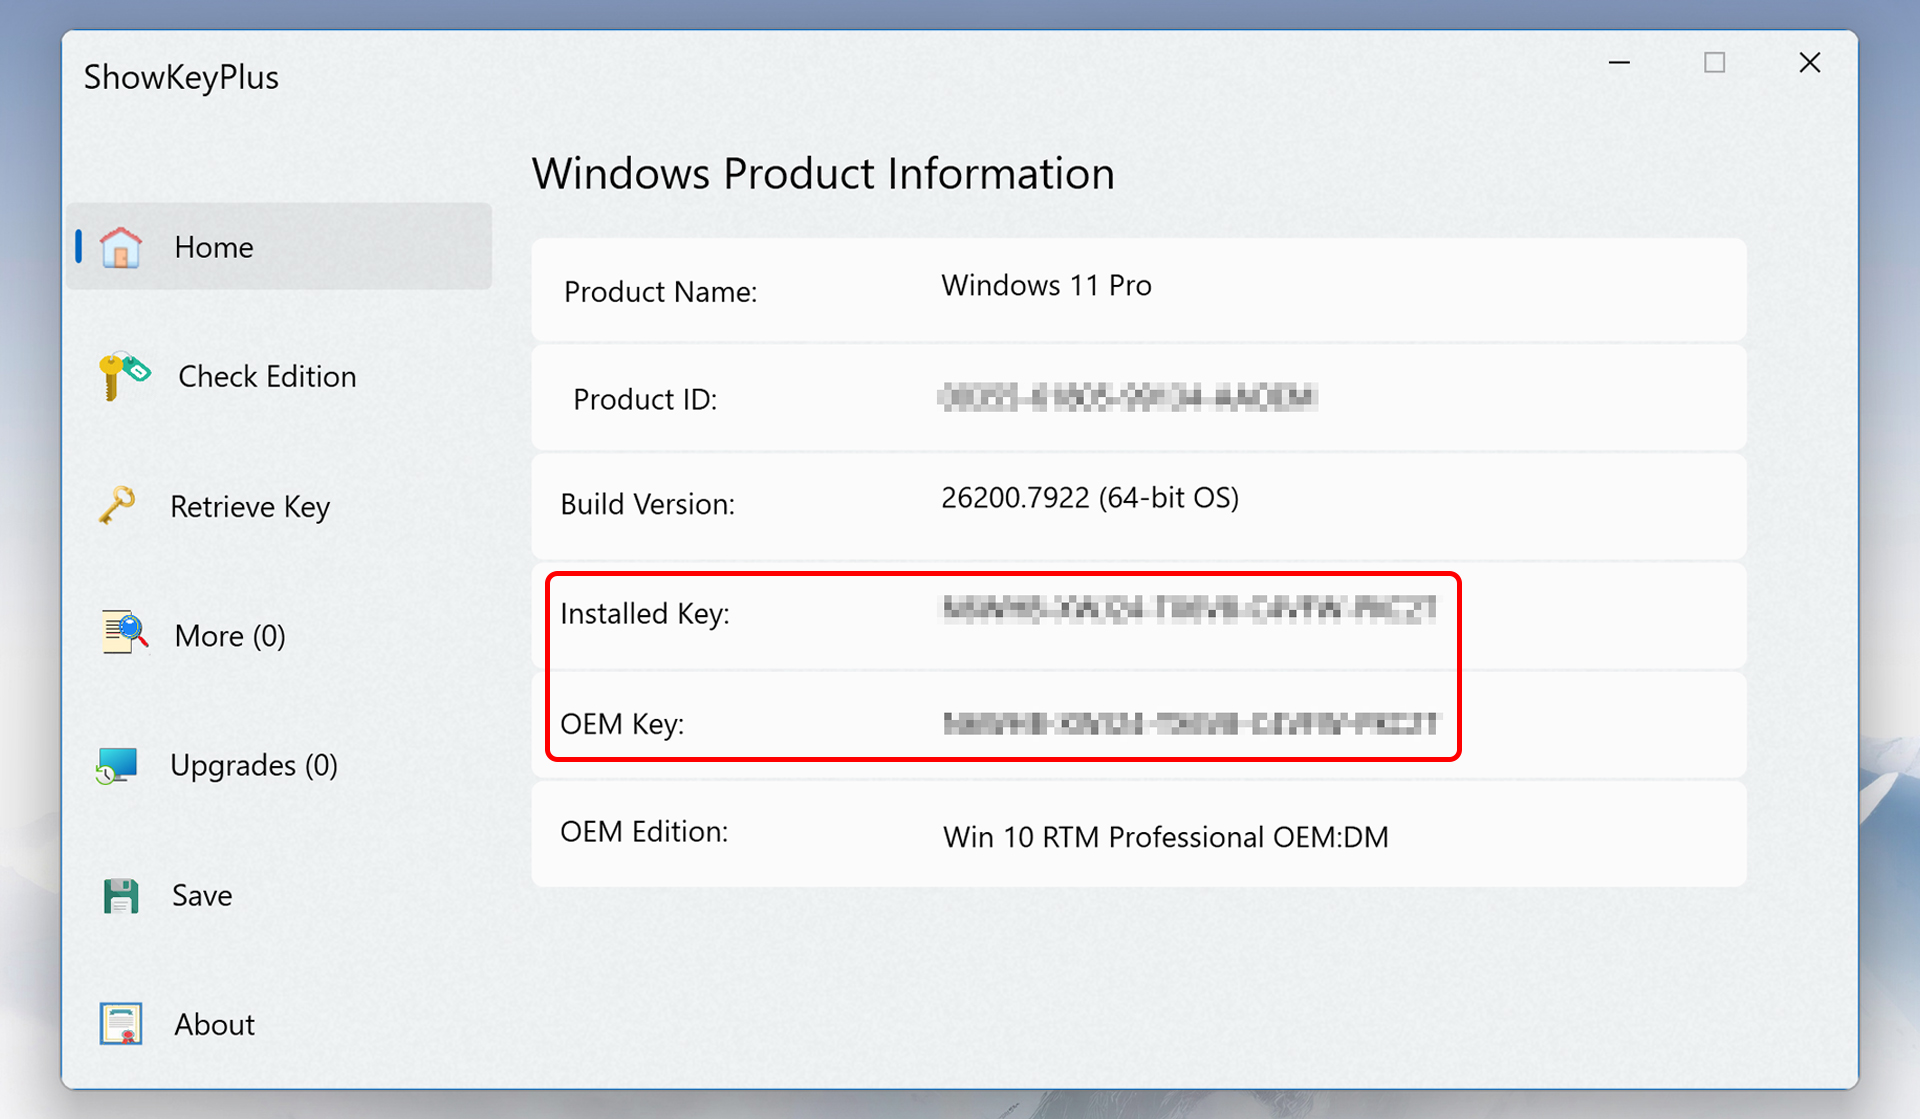Select the Windows 11 Pro product name text

[x=1046, y=286]
